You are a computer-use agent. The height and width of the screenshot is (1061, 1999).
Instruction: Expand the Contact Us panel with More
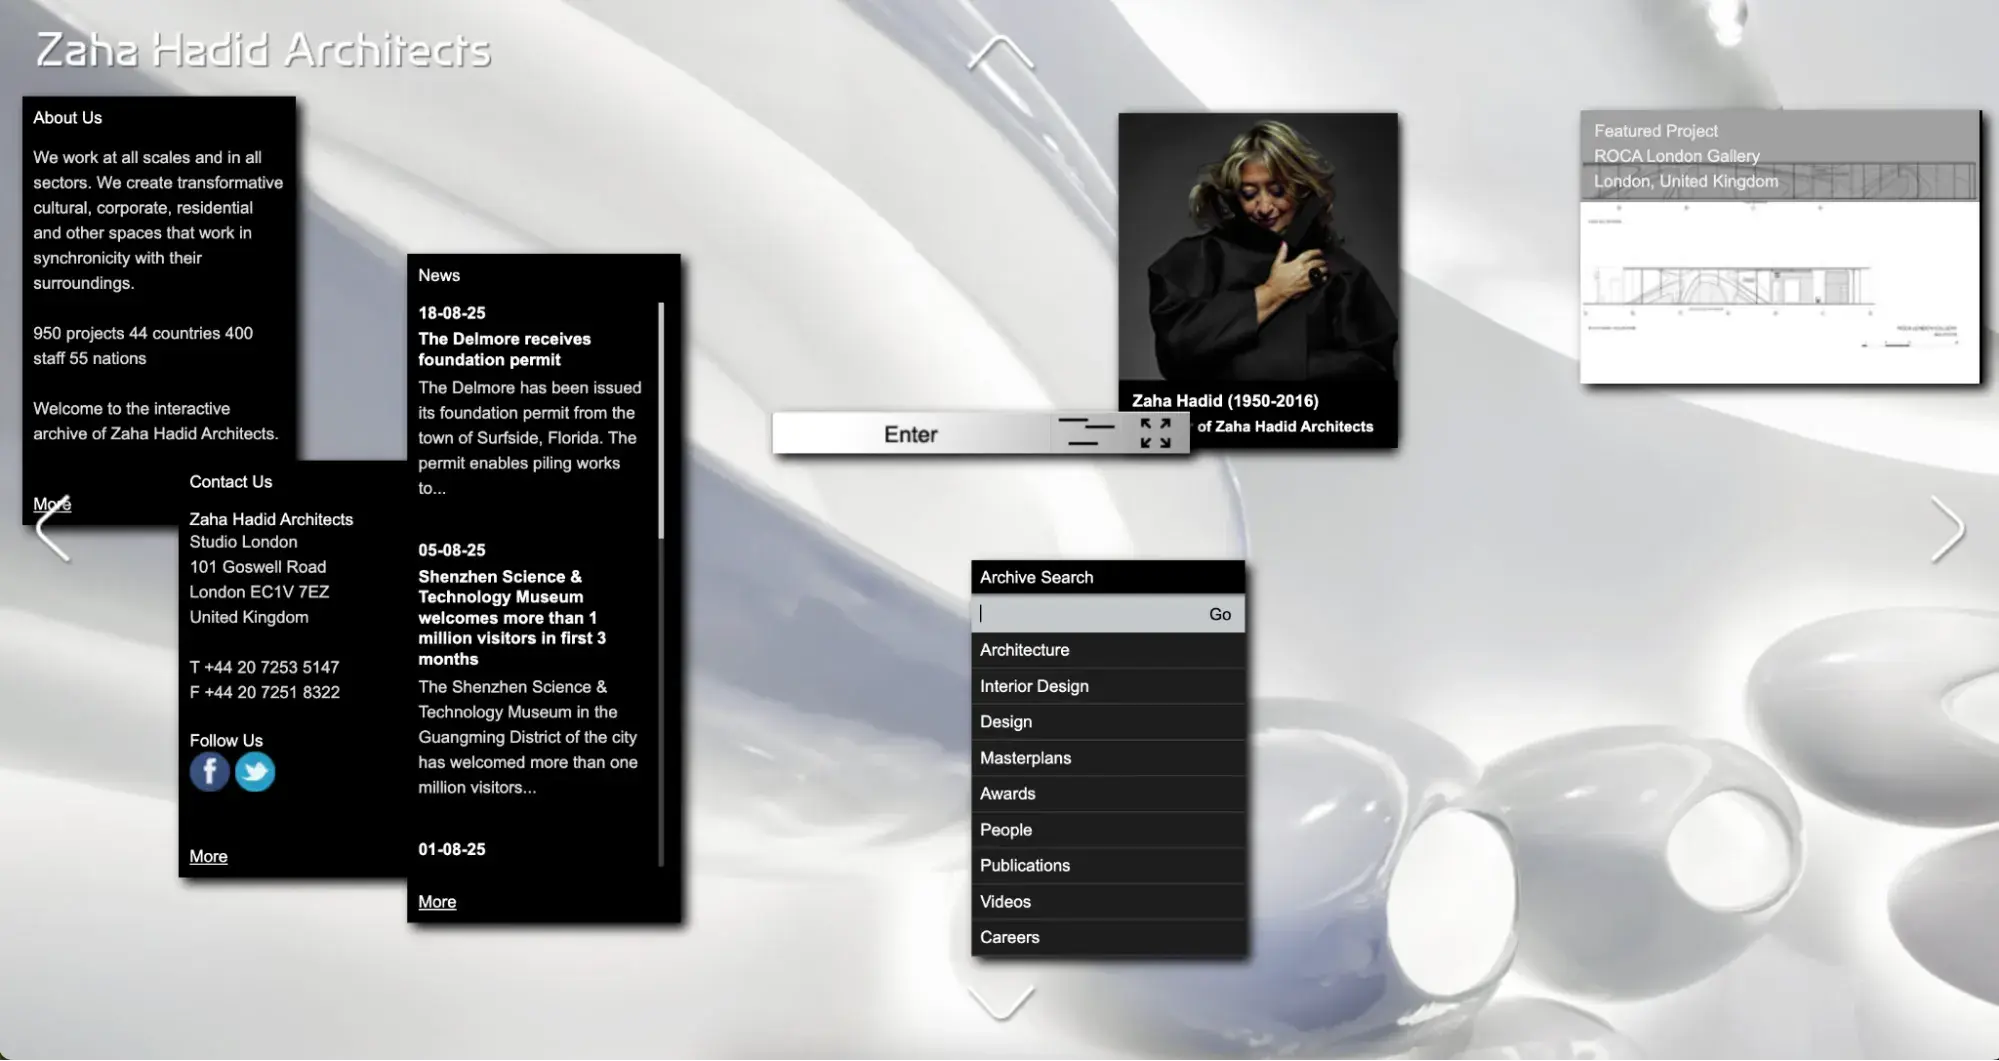click(208, 856)
